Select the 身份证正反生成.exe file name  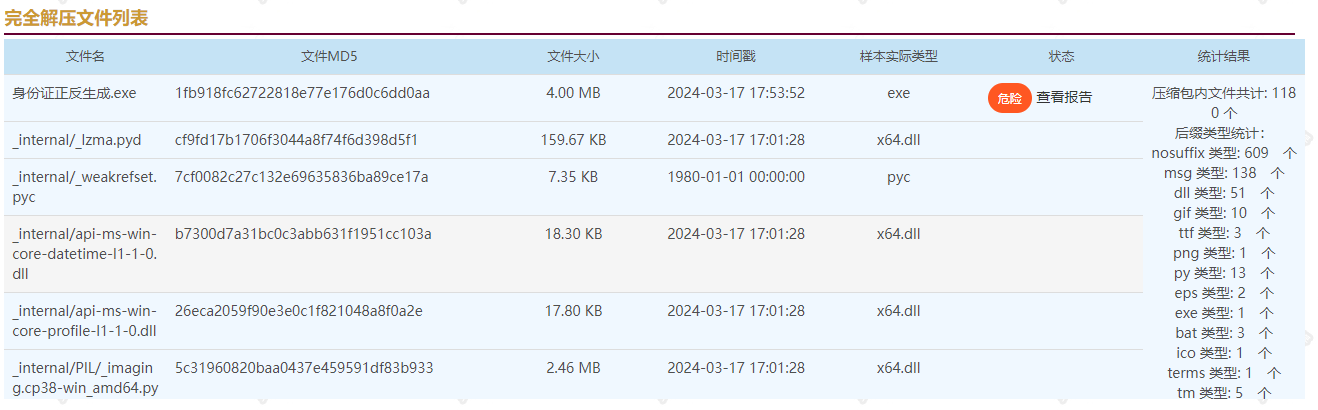coord(74,93)
